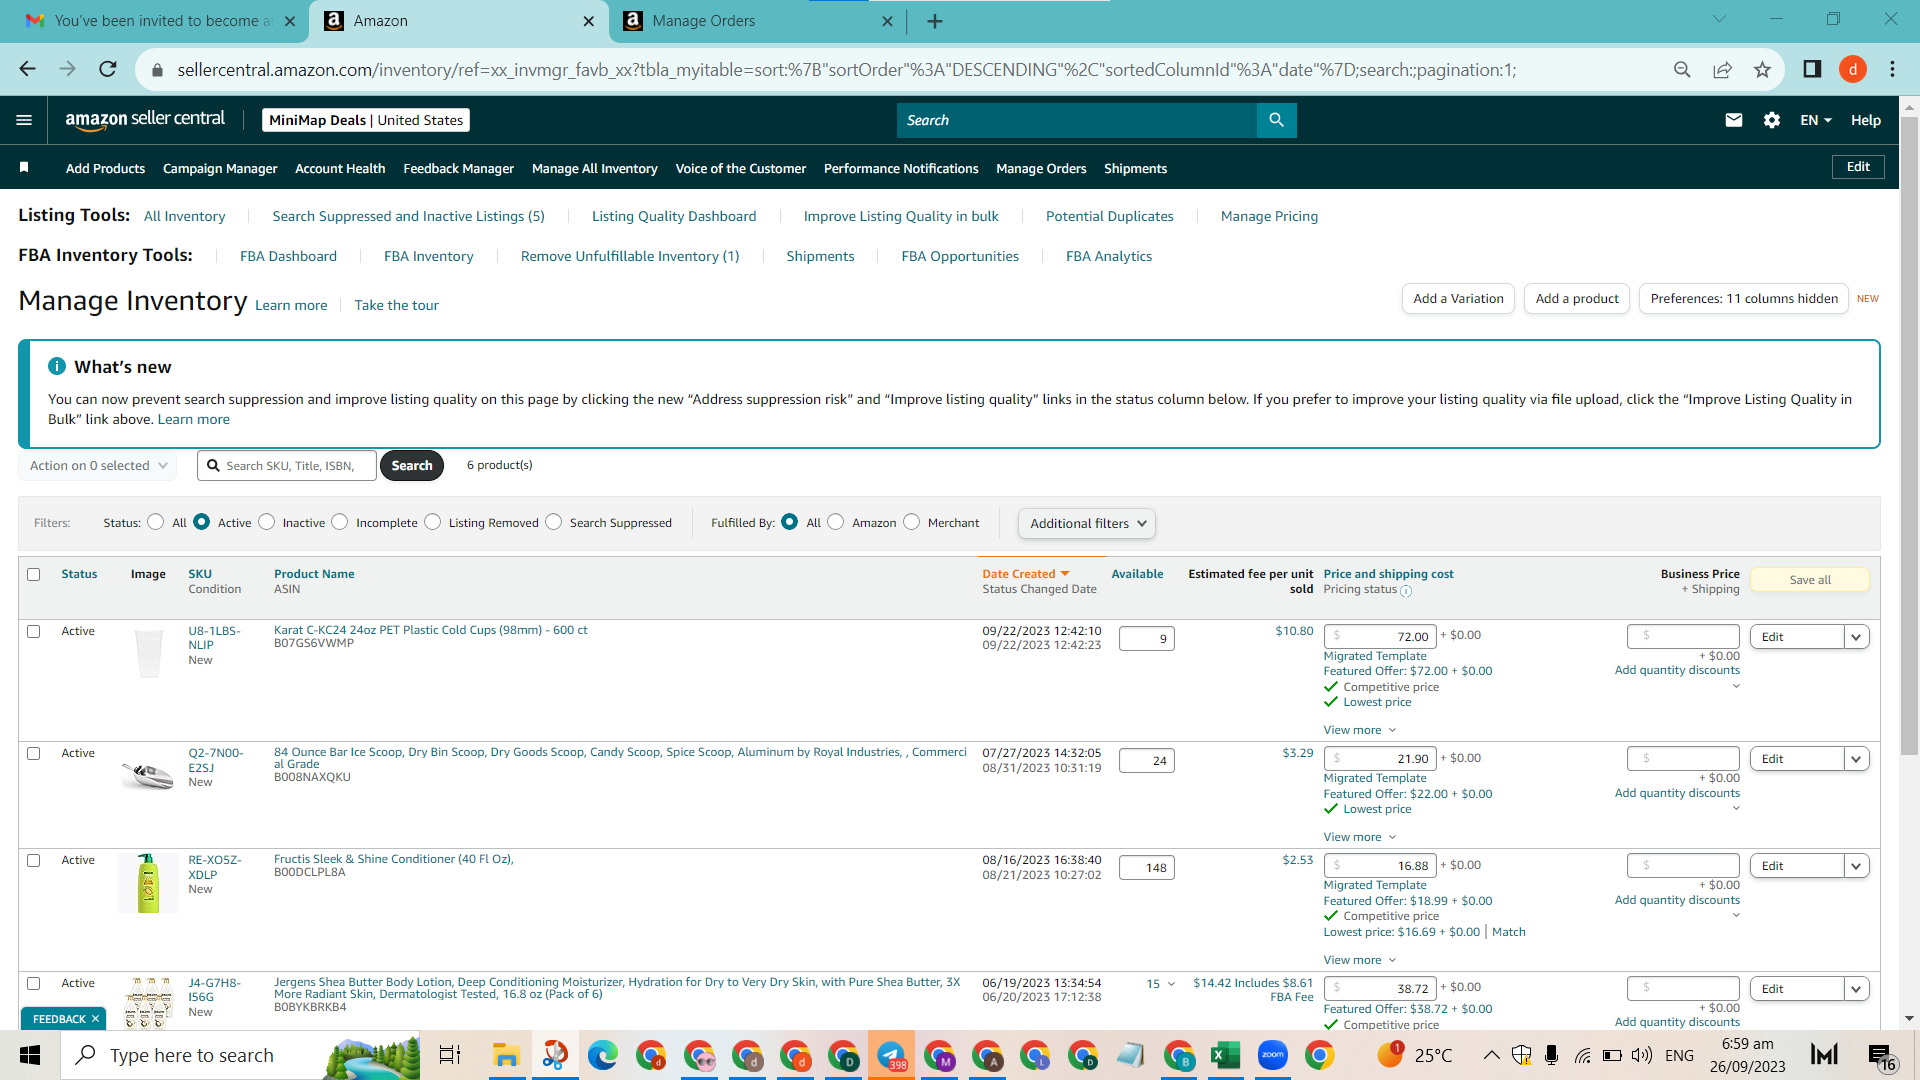Select the Incomplete status filter
Viewport: 1920px width, 1080px height.
coord(340,522)
